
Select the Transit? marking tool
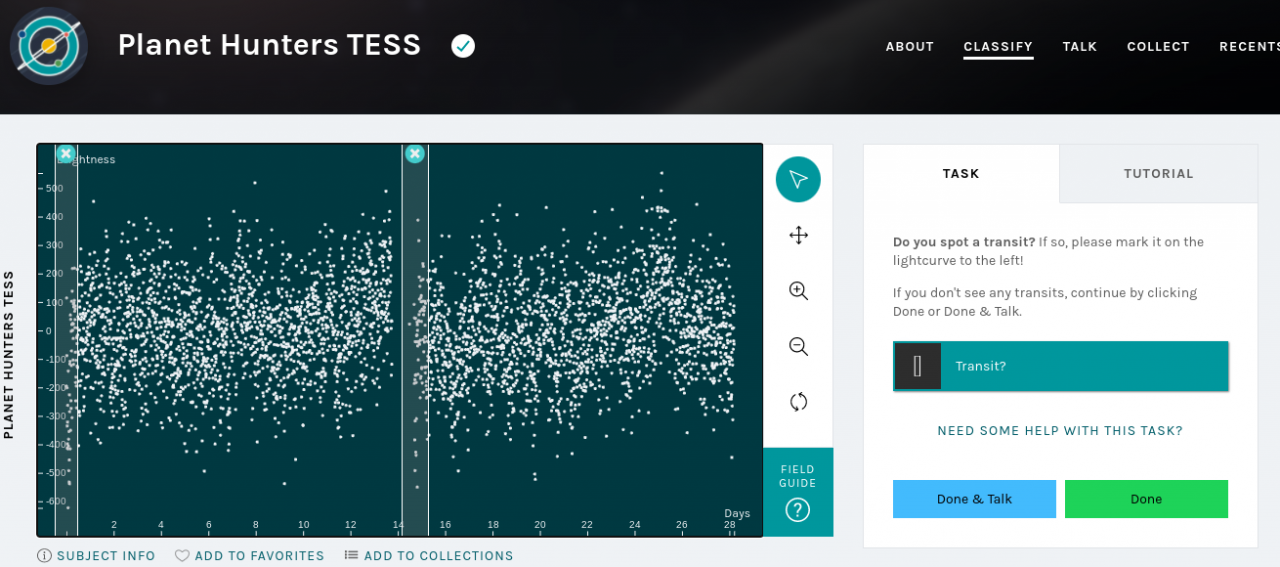1060,366
